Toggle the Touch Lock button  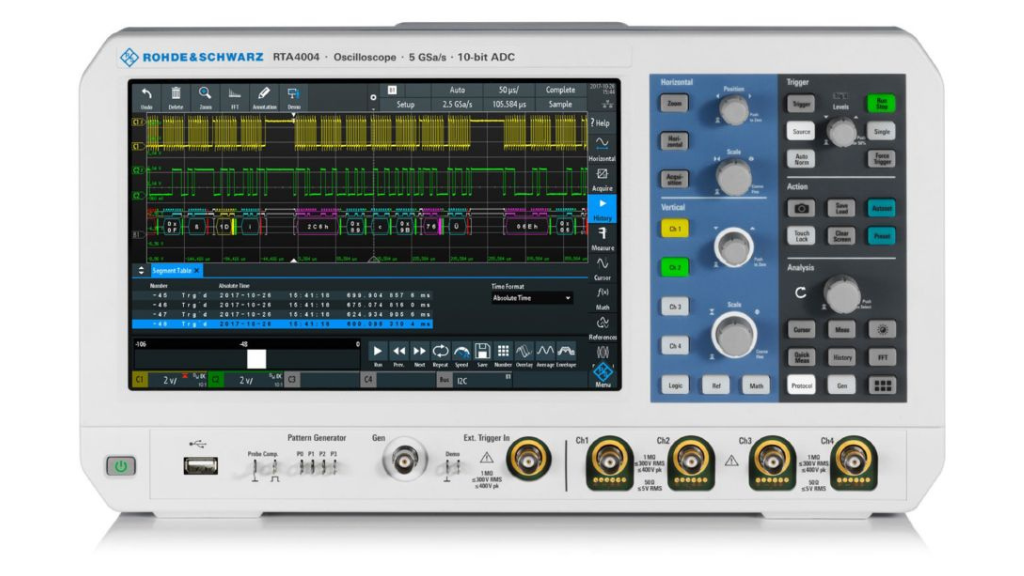coord(801,236)
